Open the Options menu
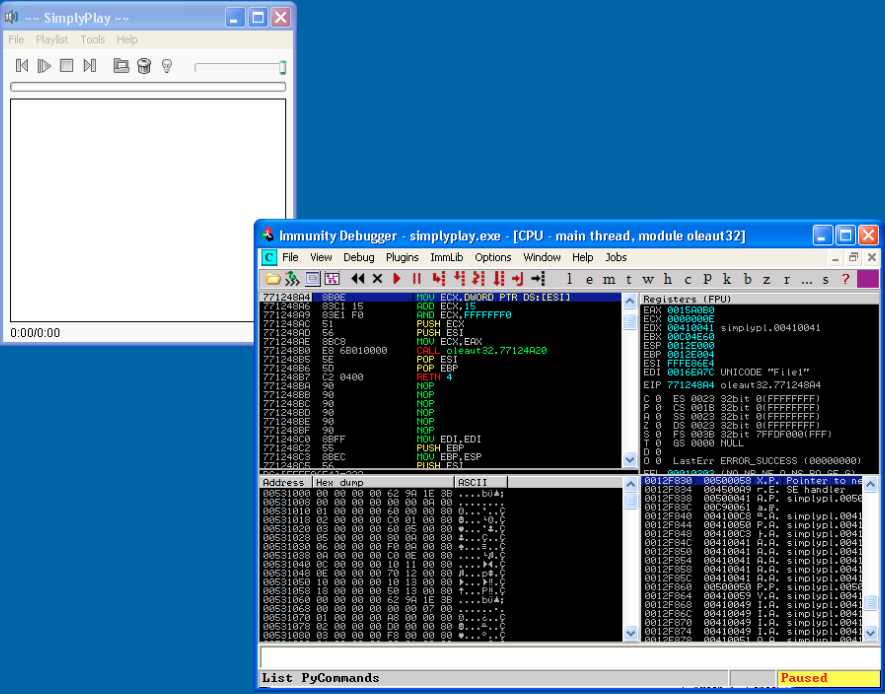Screen dimensions: 885x694 point(493,257)
